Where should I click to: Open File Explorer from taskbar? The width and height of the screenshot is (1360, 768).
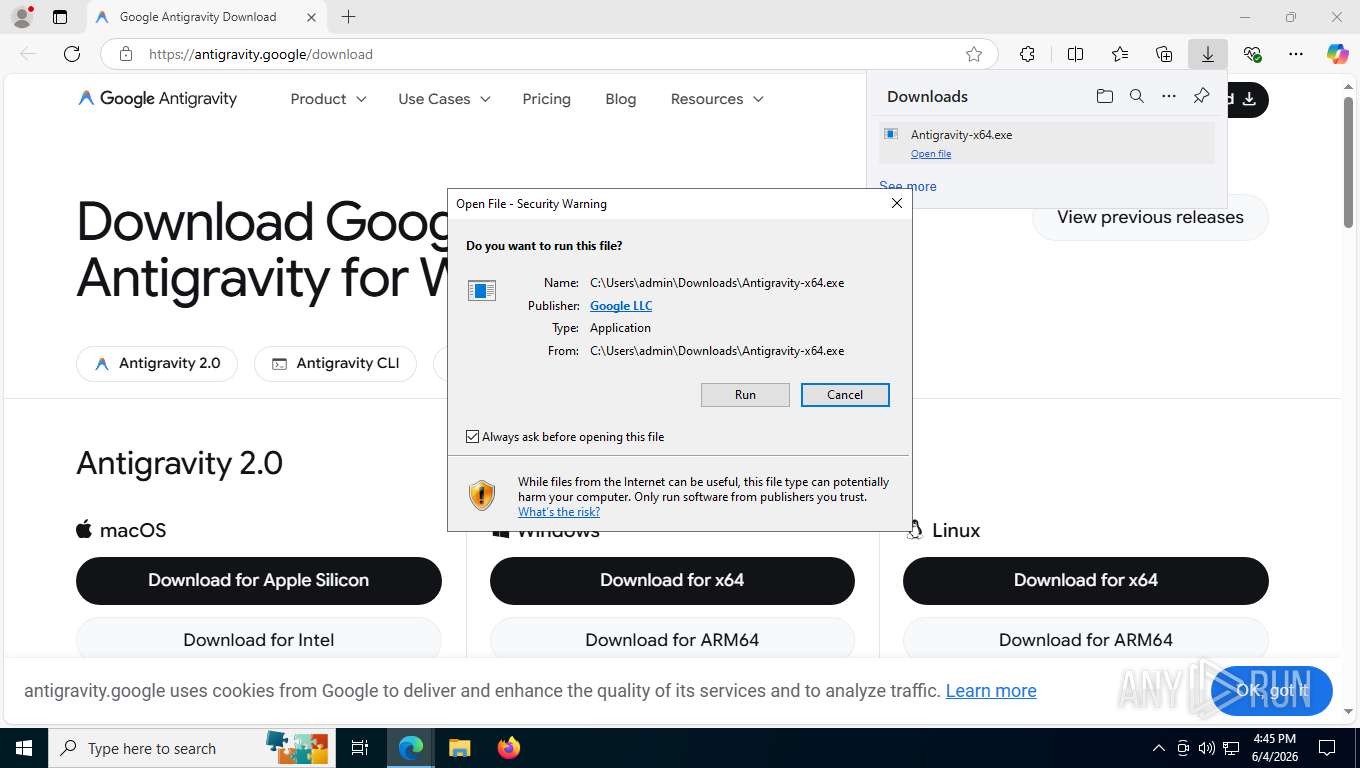pos(460,748)
